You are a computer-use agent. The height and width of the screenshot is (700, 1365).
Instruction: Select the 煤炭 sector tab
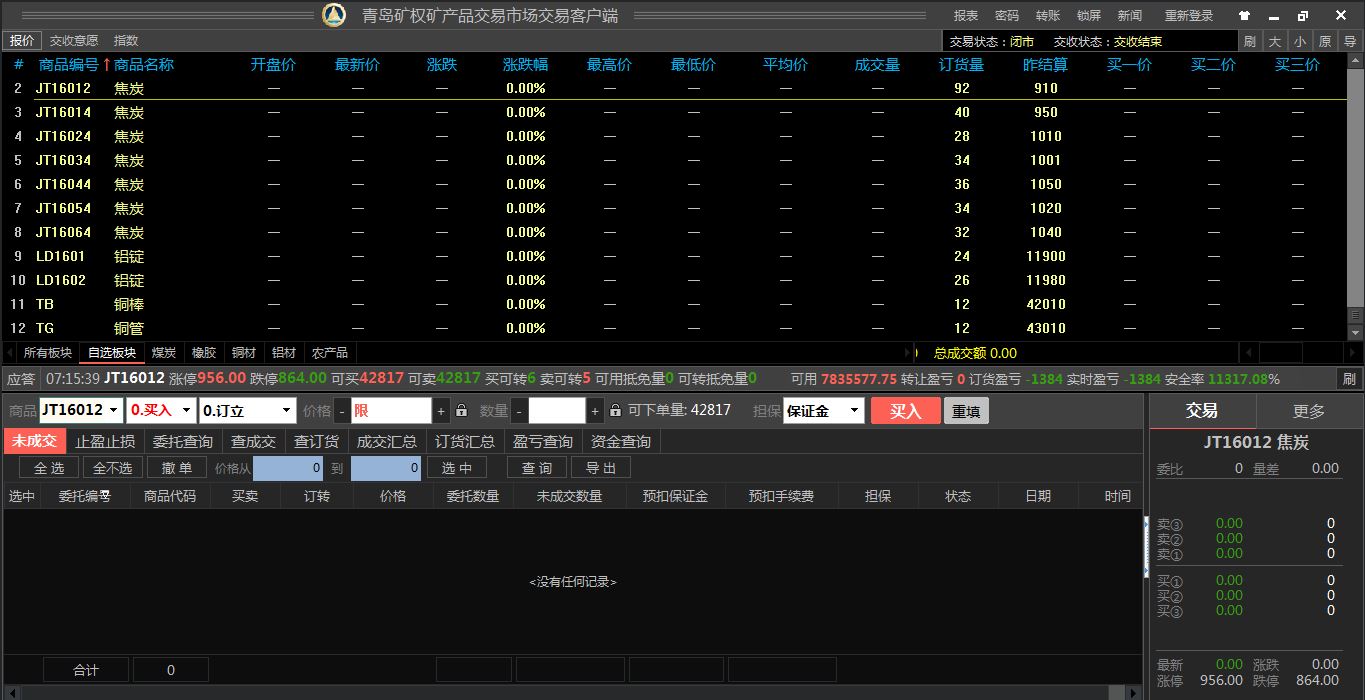pyautogui.click(x=163, y=353)
